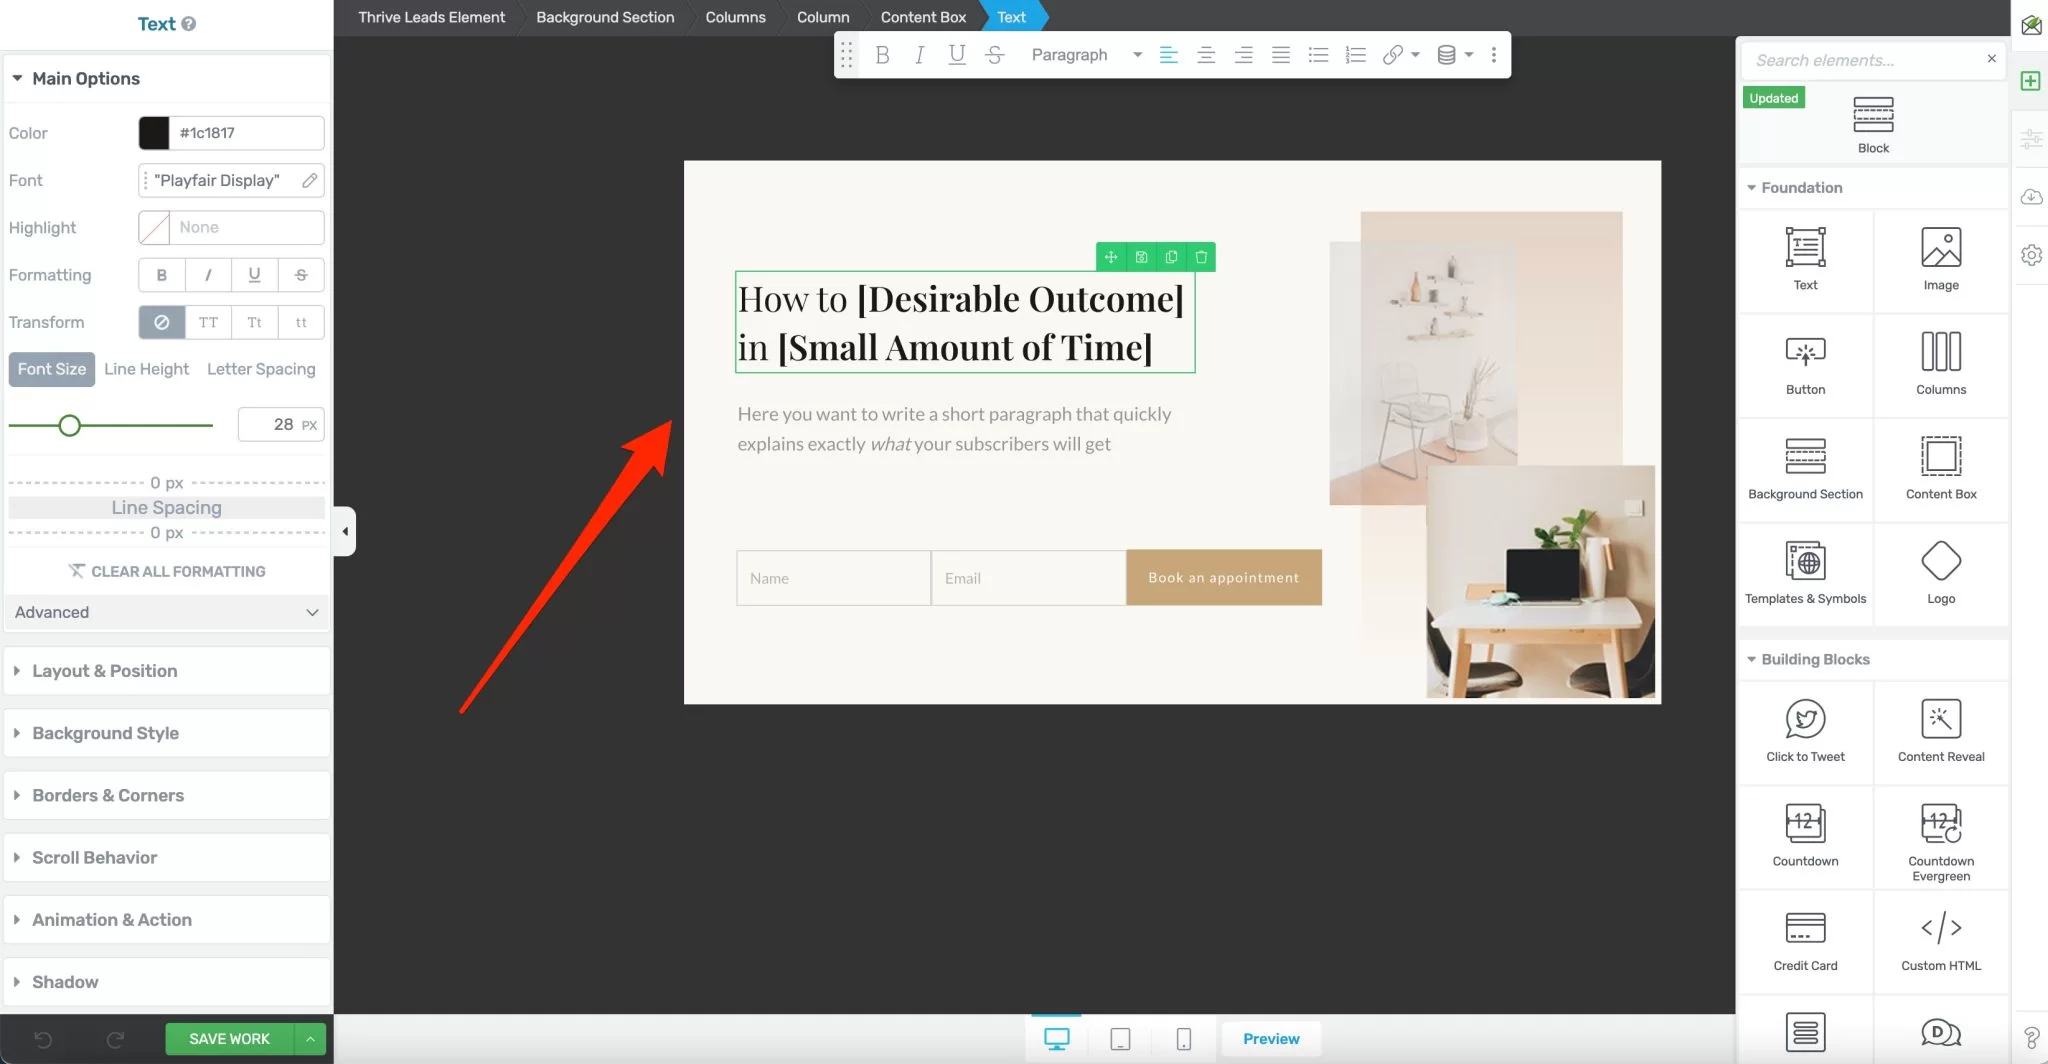
Task: Select uppercase TT transform
Action: click(x=208, y=322)
